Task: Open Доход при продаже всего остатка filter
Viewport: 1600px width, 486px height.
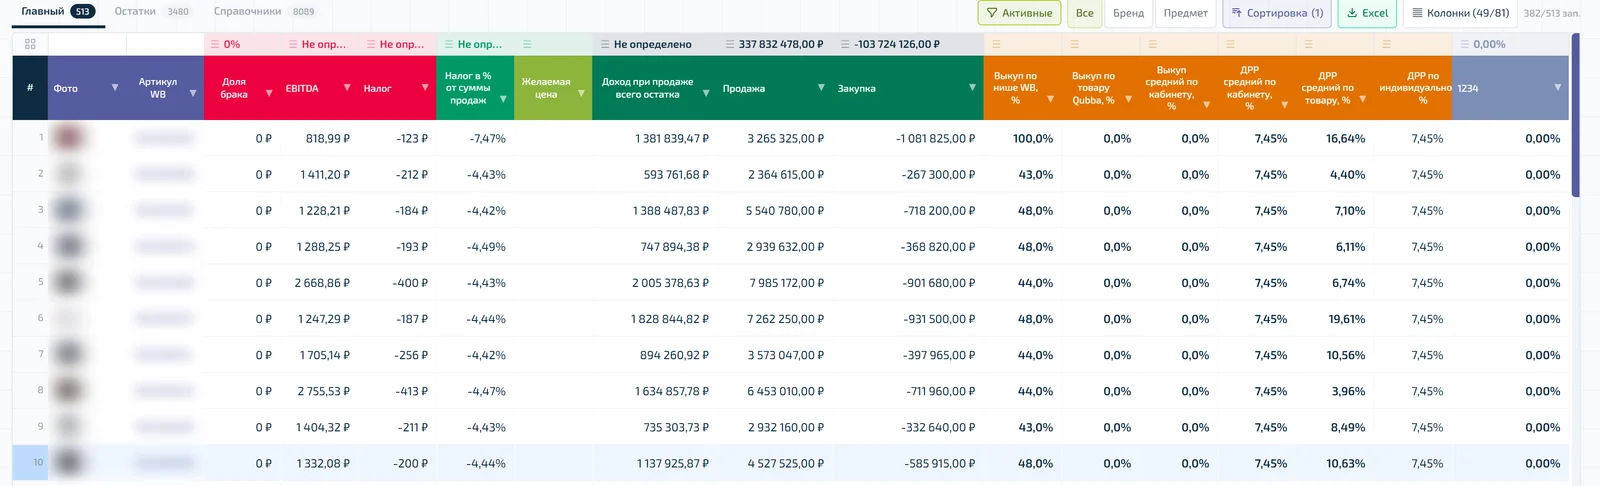Action: click(x=706, y=93)
